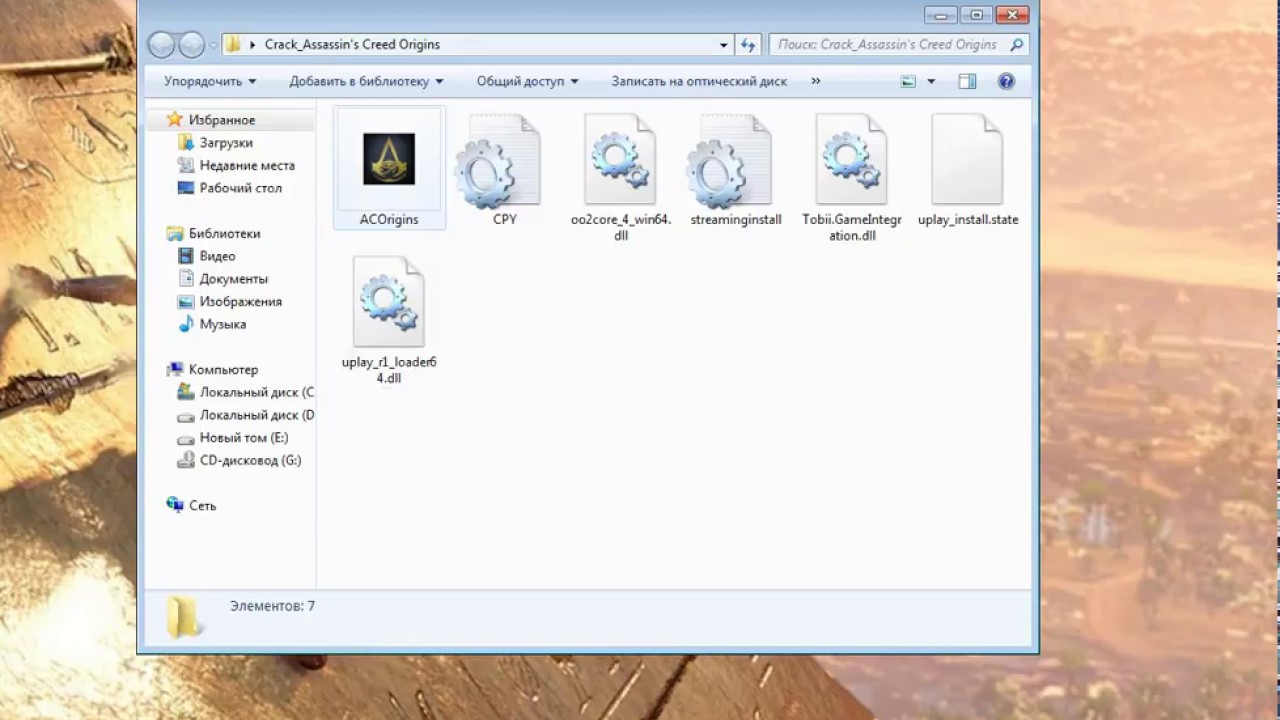This screenshot has width=1280, height=720.
Task: Open the Видео library
Action: coord(217,256)
